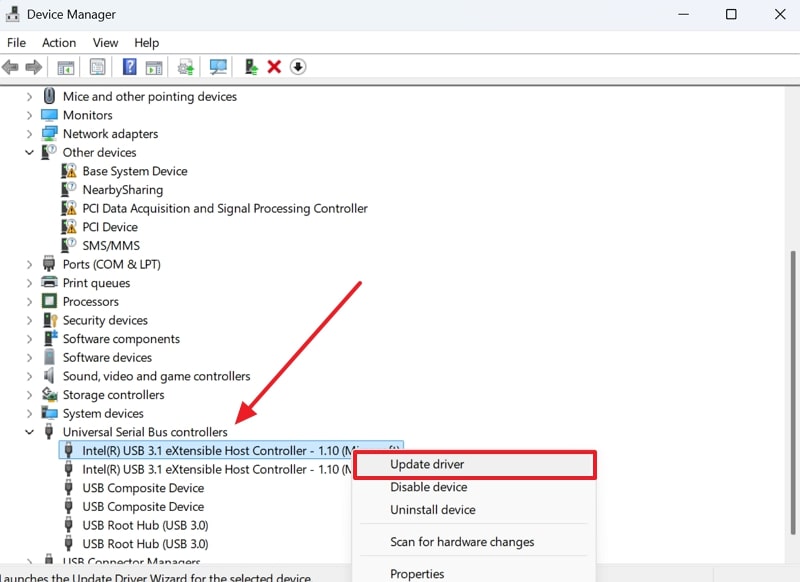Image resolution: width=800 pixels, height=582 pixels.
Task: Collapse the Other devices category
Action: (29, 152)
